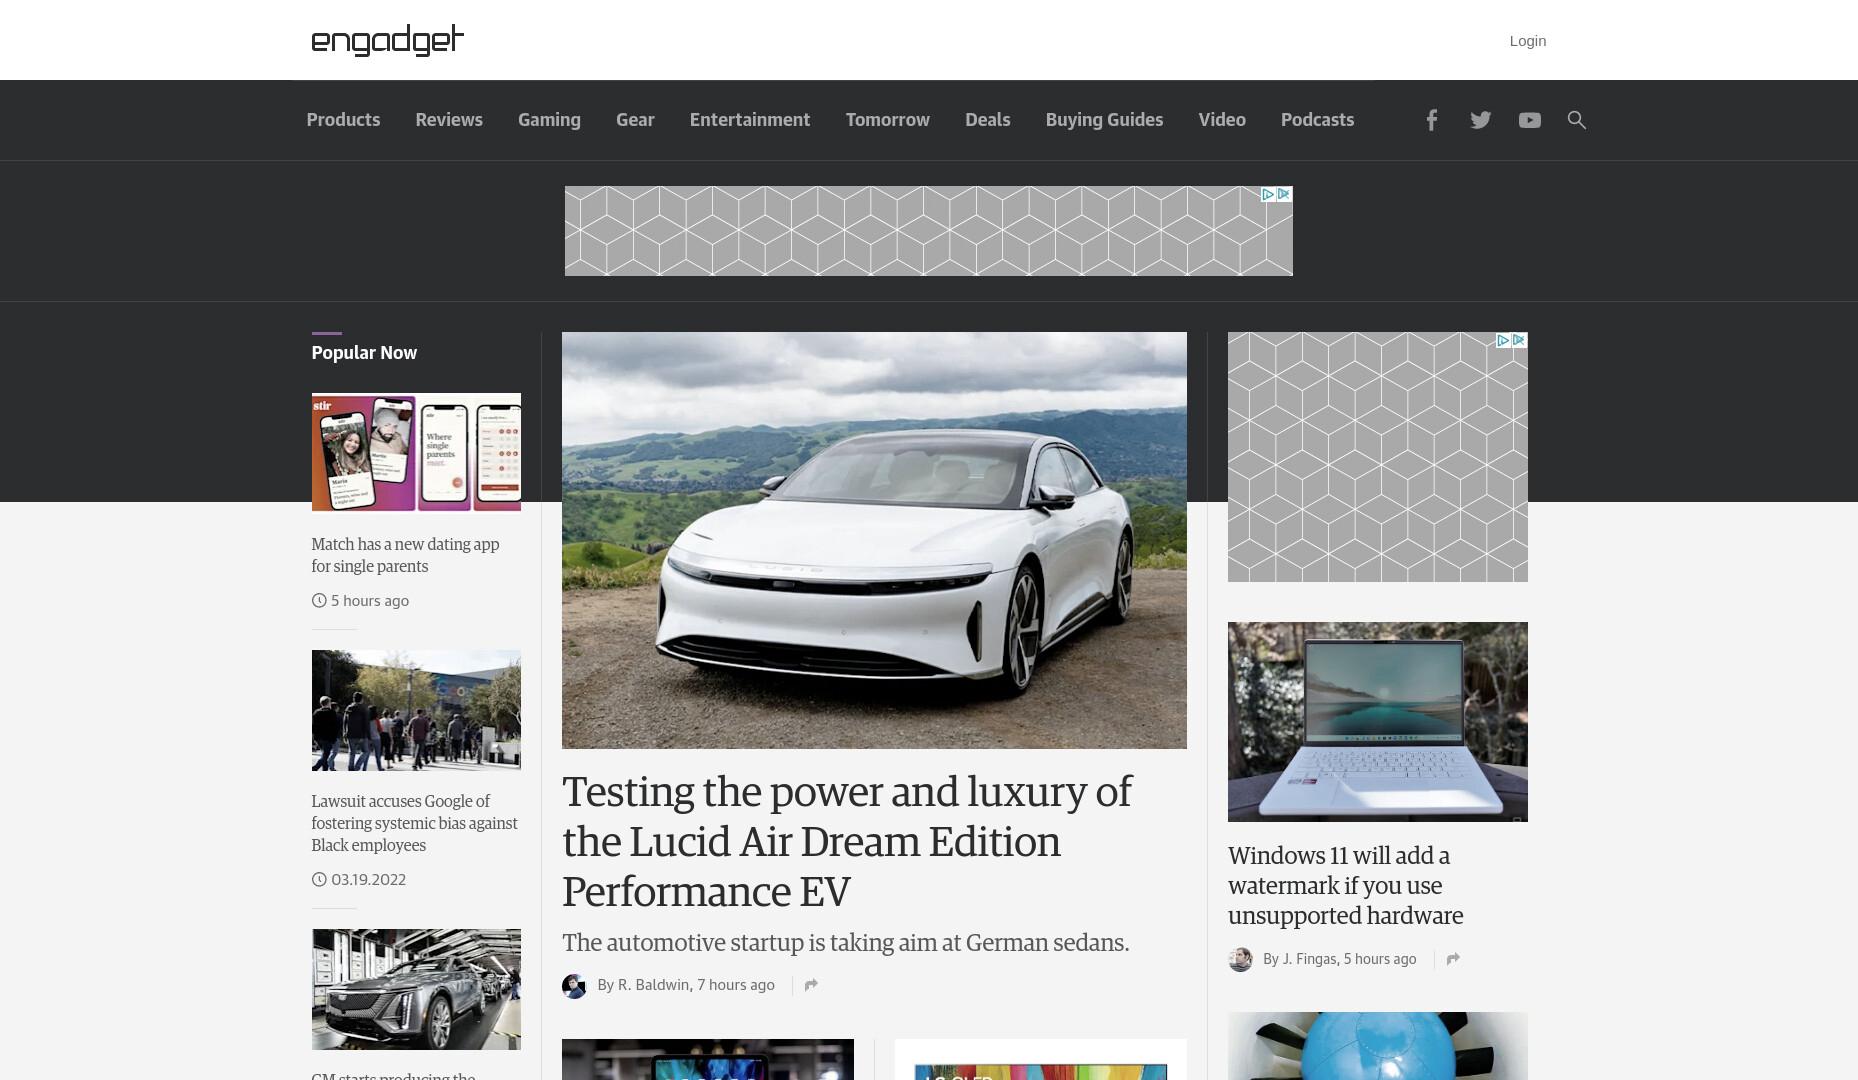Open Engadget's YouTube channel icon

click(x=1529, y=120)
